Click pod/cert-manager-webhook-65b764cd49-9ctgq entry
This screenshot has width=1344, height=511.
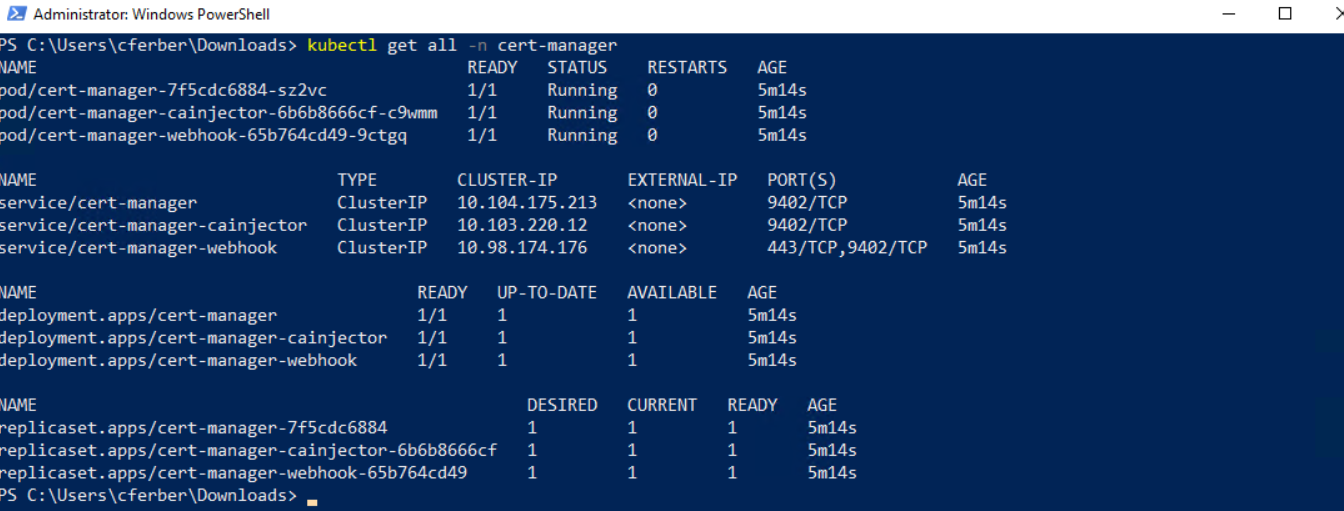(x=203, y=135)
